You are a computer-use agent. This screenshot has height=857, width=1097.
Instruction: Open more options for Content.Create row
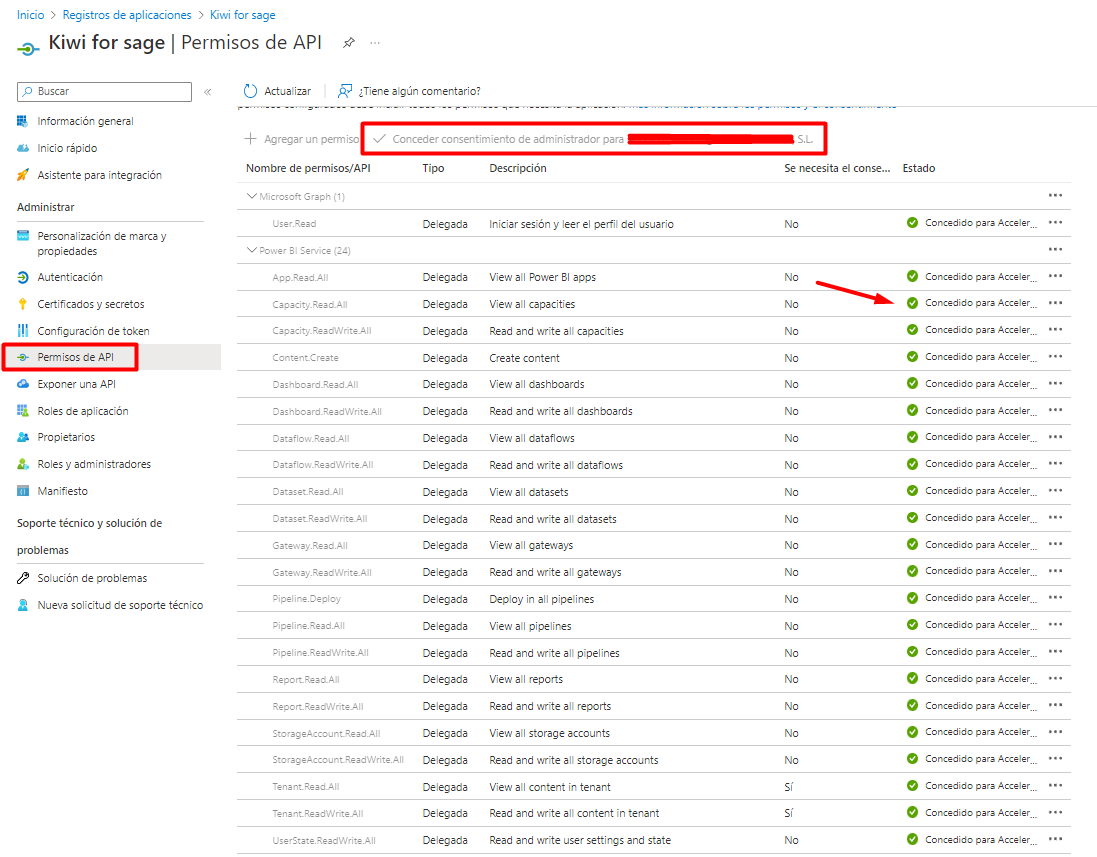coord(1055,357)
